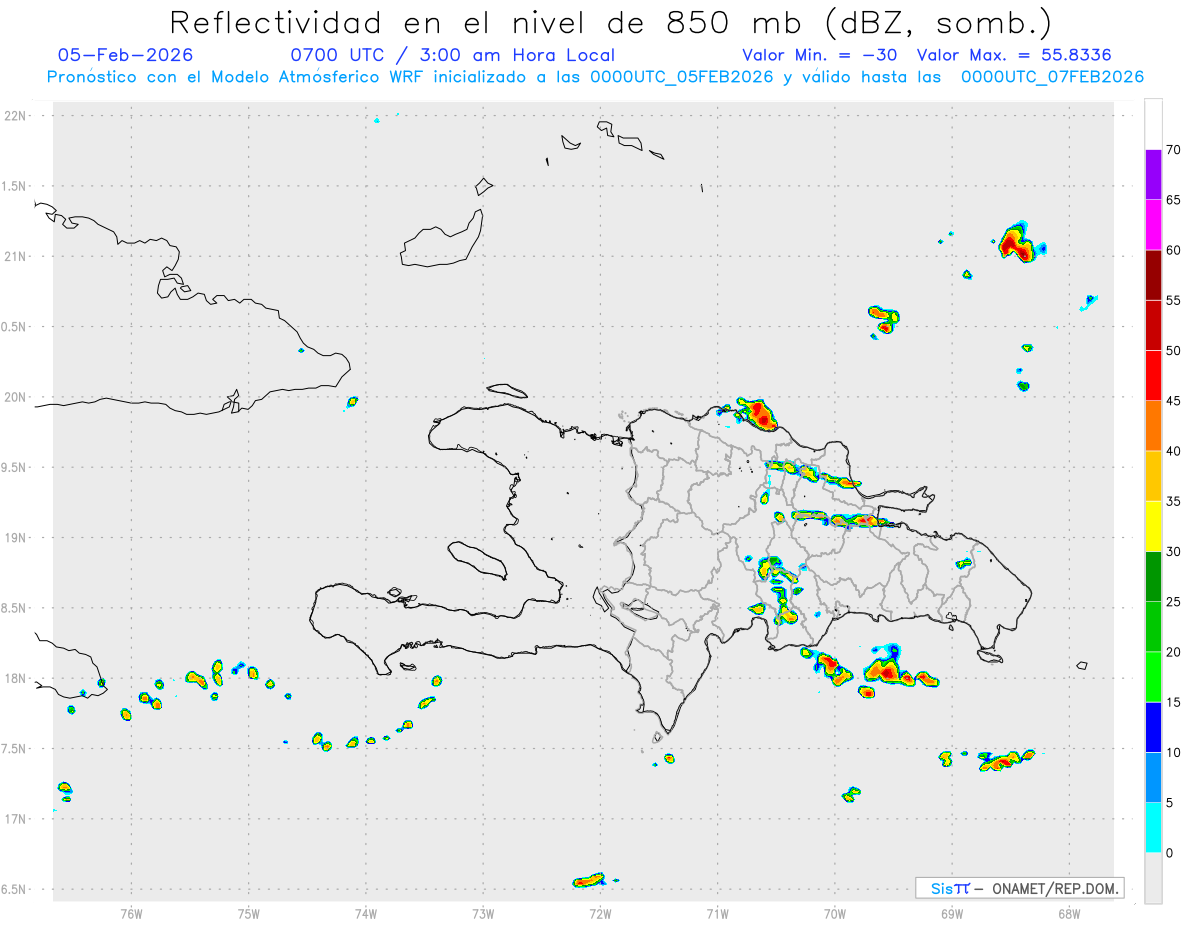Click the '68W' longitude label
The image size is (1200, 927).
[1069, 913]
